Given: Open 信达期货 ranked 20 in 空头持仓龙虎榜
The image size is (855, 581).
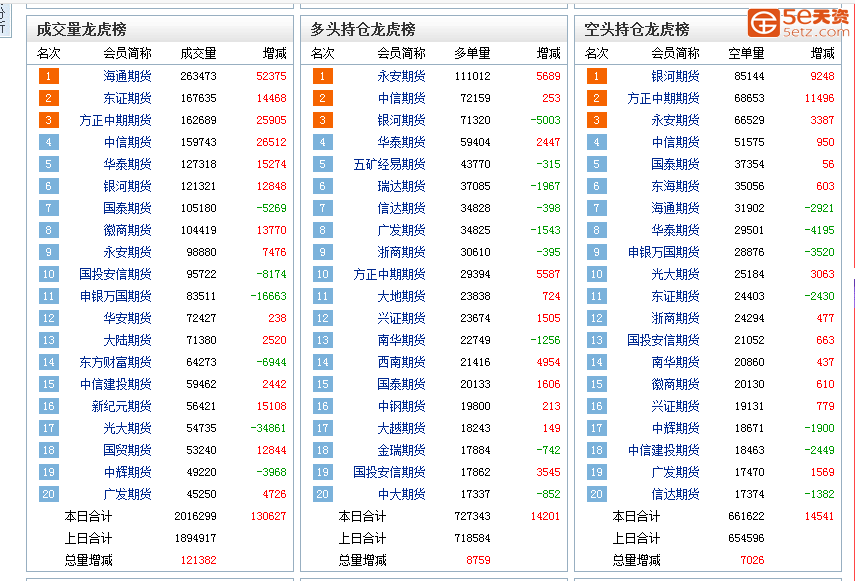Looking at the screenshot, I should click(675, 494).
